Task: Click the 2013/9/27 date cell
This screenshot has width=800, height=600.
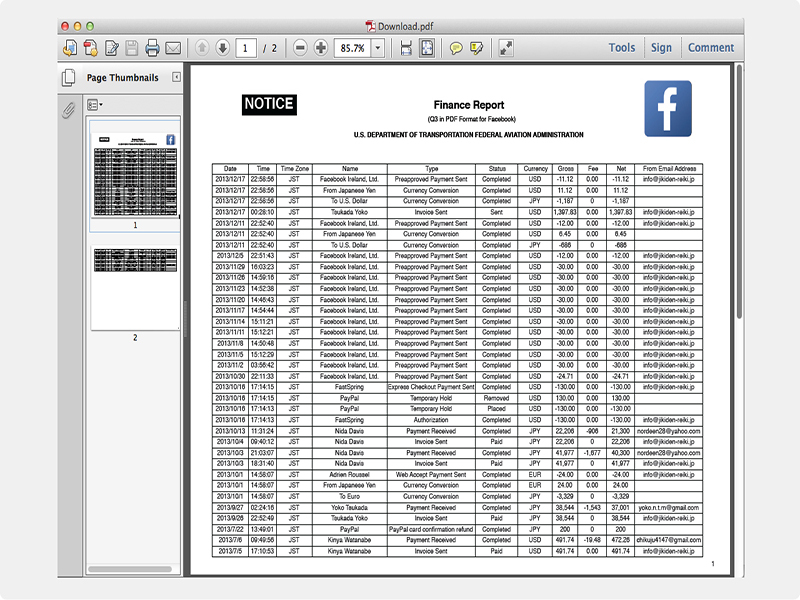Action: (230, 508)
